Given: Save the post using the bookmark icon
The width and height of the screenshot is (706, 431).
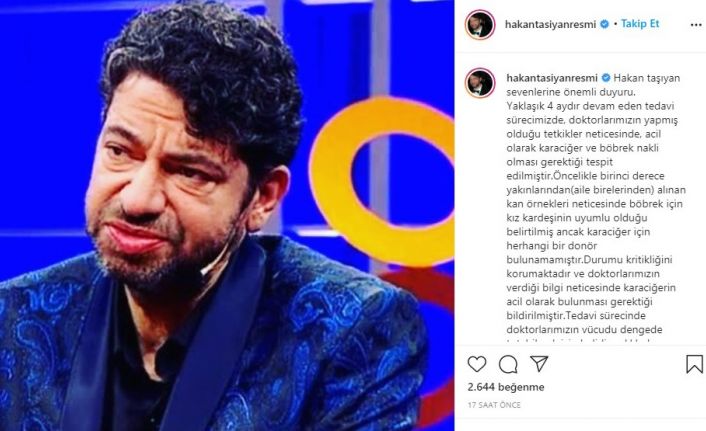Looking at the screenshot, I should pyautogui.click(x=694, y=364).
